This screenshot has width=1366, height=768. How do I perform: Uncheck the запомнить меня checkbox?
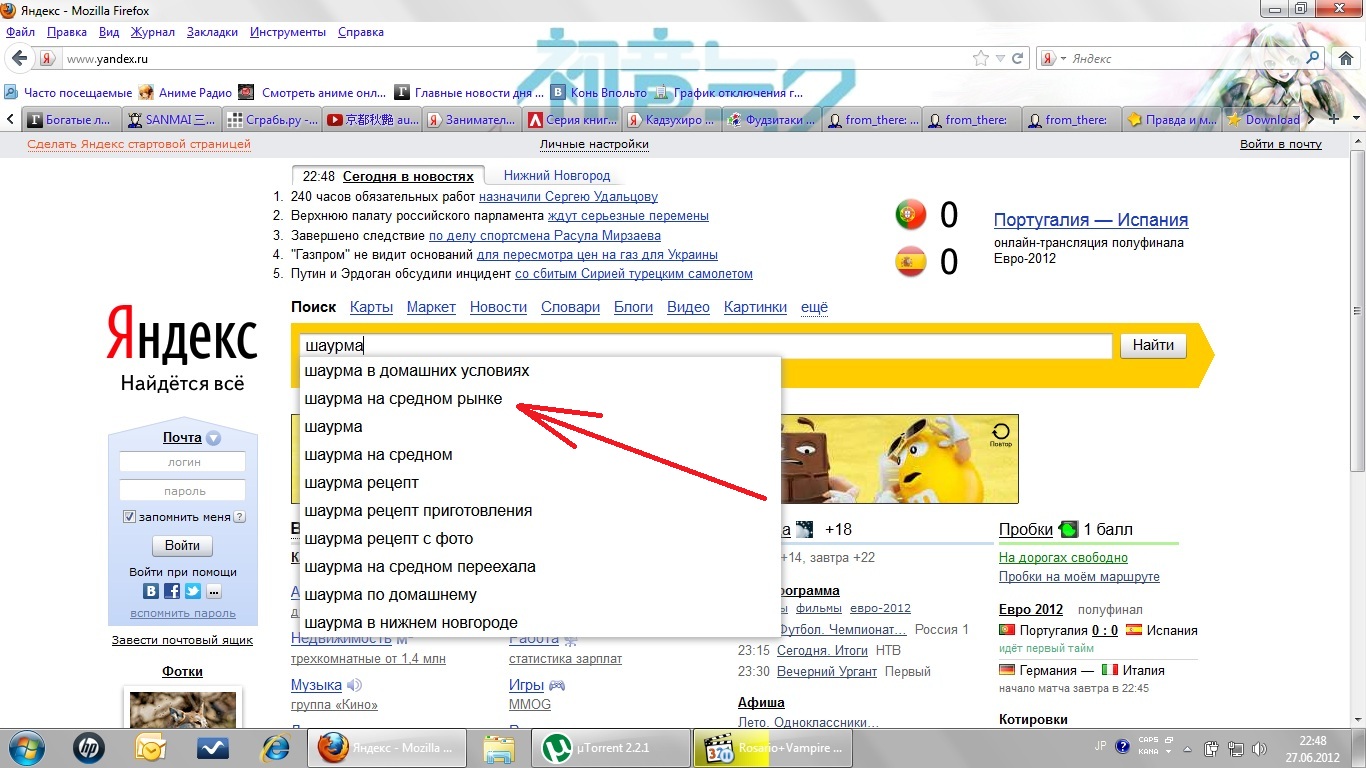129,517
